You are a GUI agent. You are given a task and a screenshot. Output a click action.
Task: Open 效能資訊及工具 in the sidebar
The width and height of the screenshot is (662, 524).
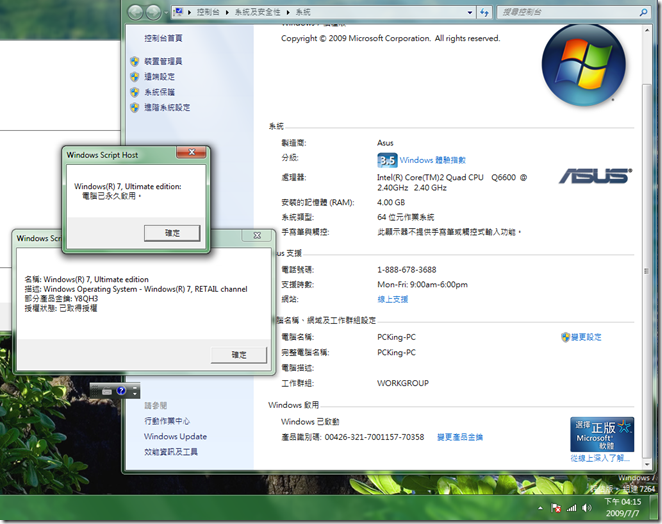point(171,452)
